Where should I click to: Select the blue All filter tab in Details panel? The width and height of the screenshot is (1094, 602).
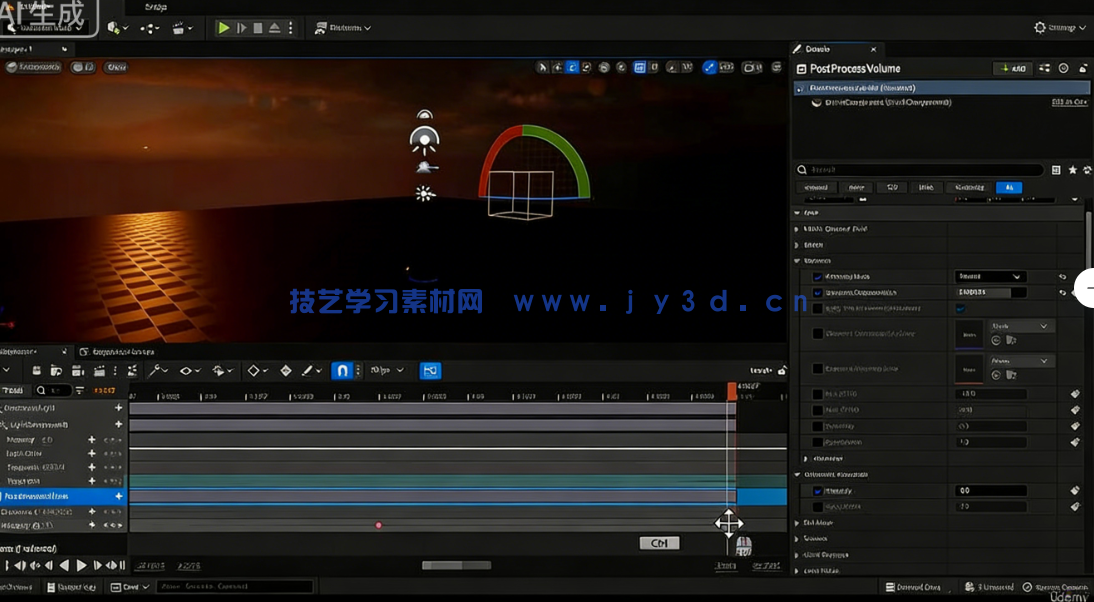[1009, 187]
